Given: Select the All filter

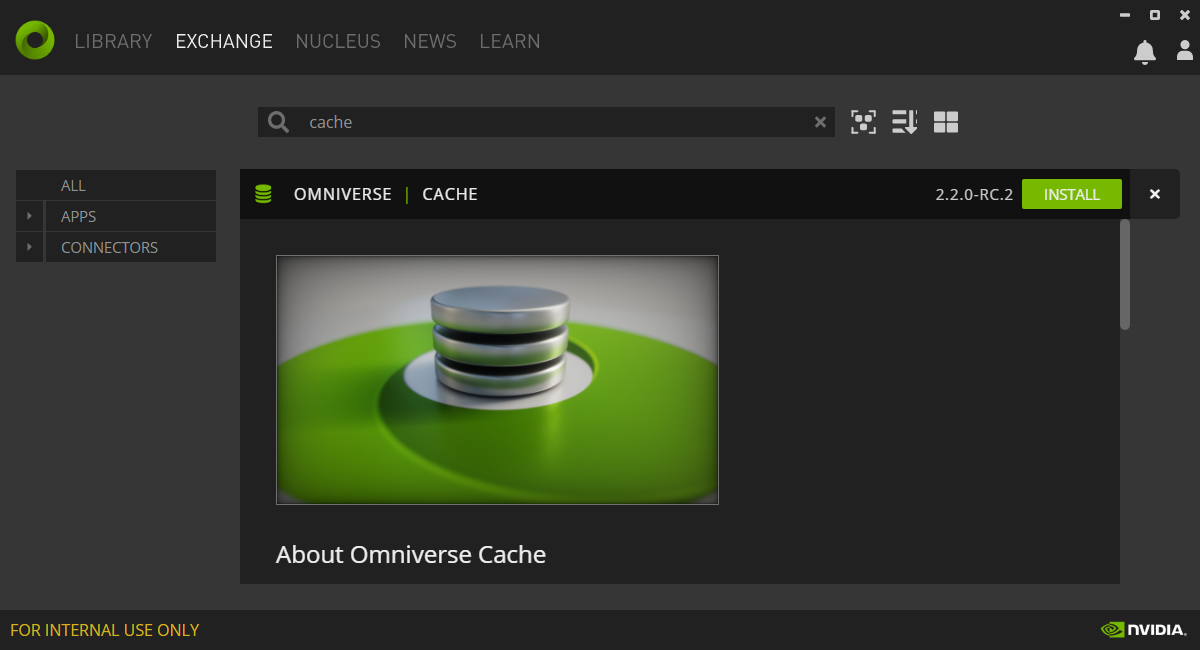Looking at the screenshot, I should pyautogui.click(x=116, y=185).
